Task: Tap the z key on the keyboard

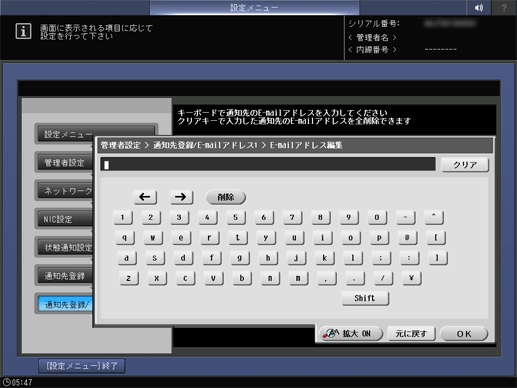Action: pos(129,278)
